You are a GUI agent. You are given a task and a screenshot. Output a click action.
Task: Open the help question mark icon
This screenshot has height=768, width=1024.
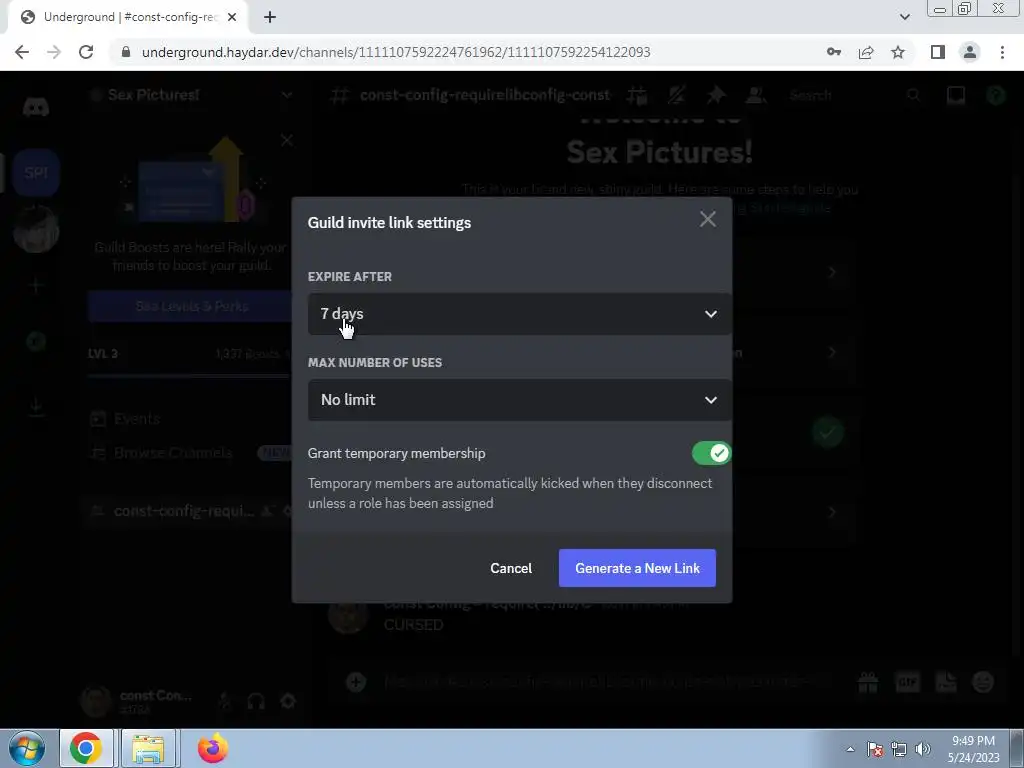996,95
